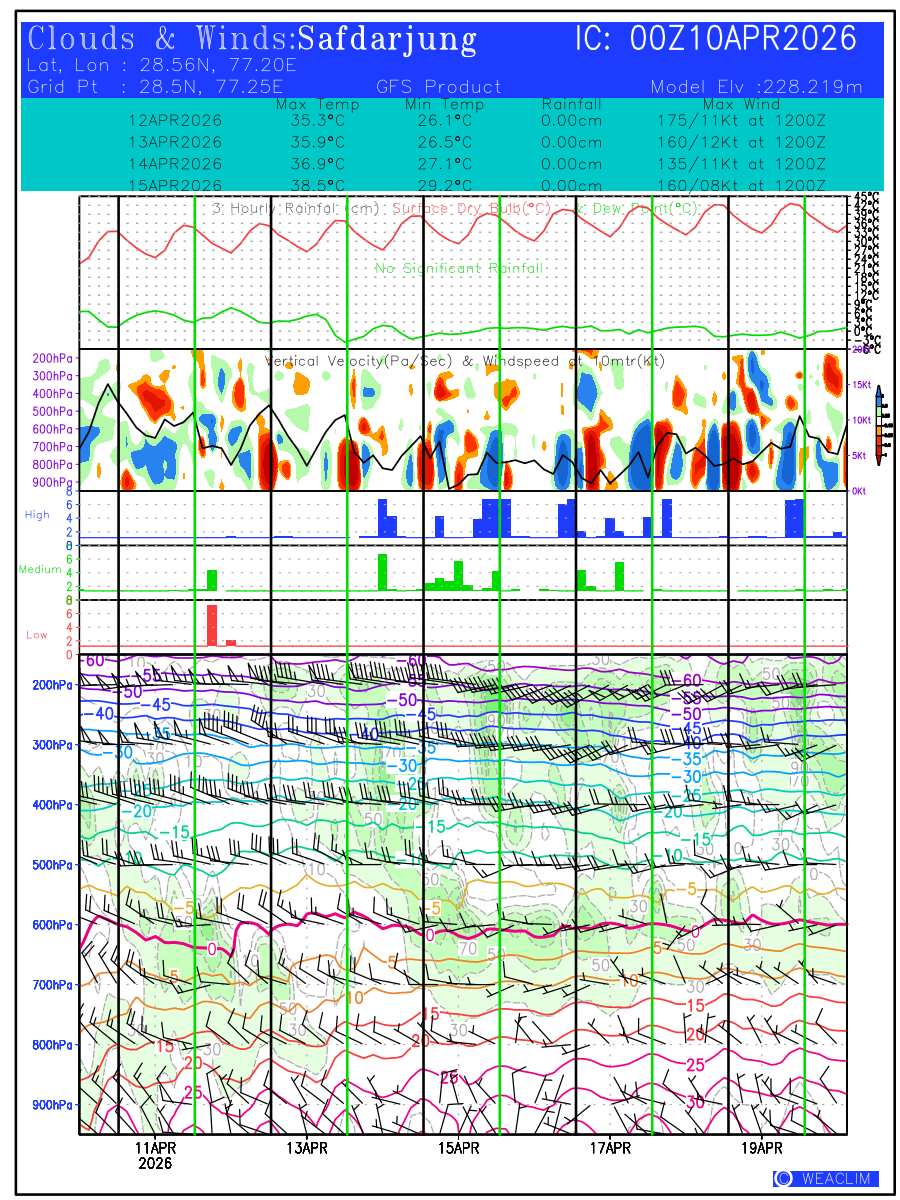Click the tall red low cloud bar
The width and height of the screenshot is (900, 1200).
point(211,625)
